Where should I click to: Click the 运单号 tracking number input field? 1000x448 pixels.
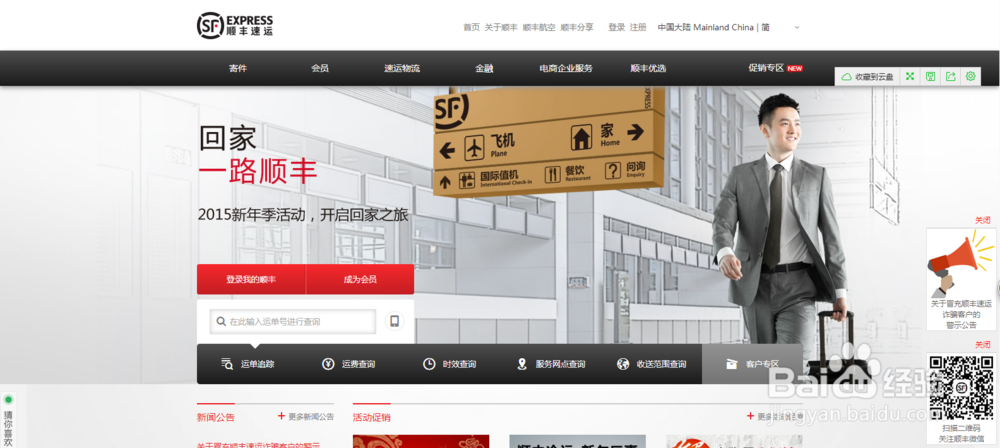[293, 322]
